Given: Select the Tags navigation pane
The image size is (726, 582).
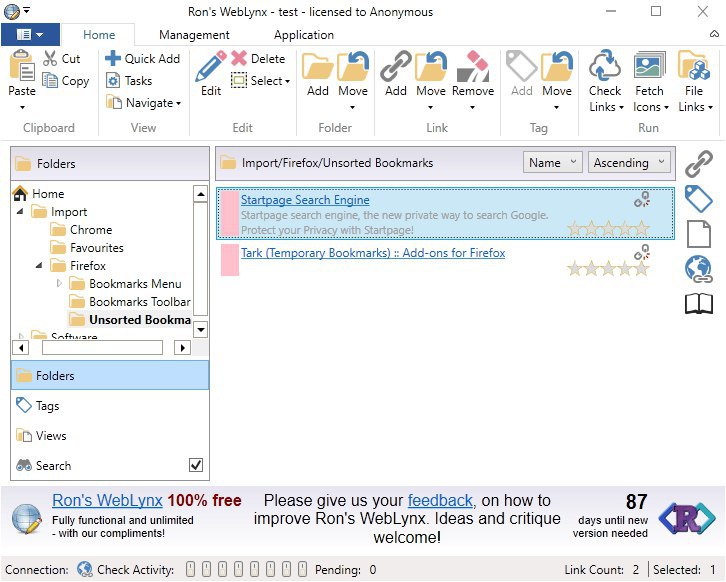Looking at the screenshot, I should [110, 406].
